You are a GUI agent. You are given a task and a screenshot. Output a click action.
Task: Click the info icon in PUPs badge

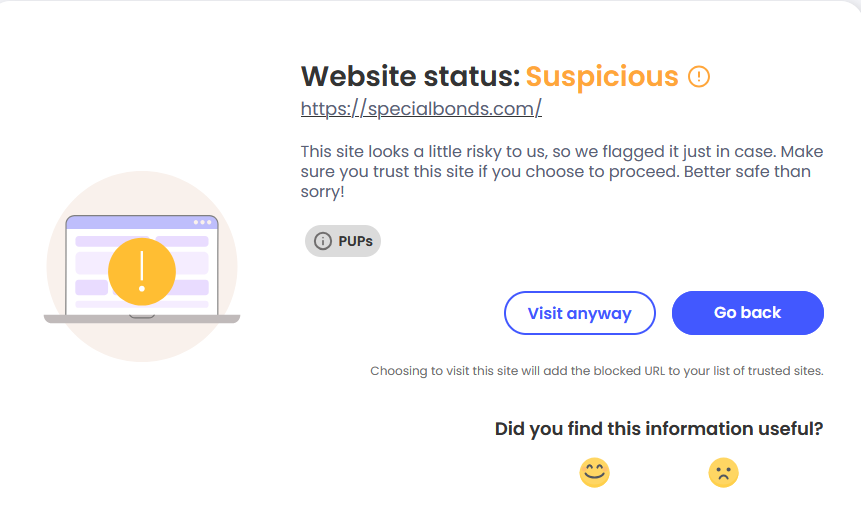click(x=323, y=241)
